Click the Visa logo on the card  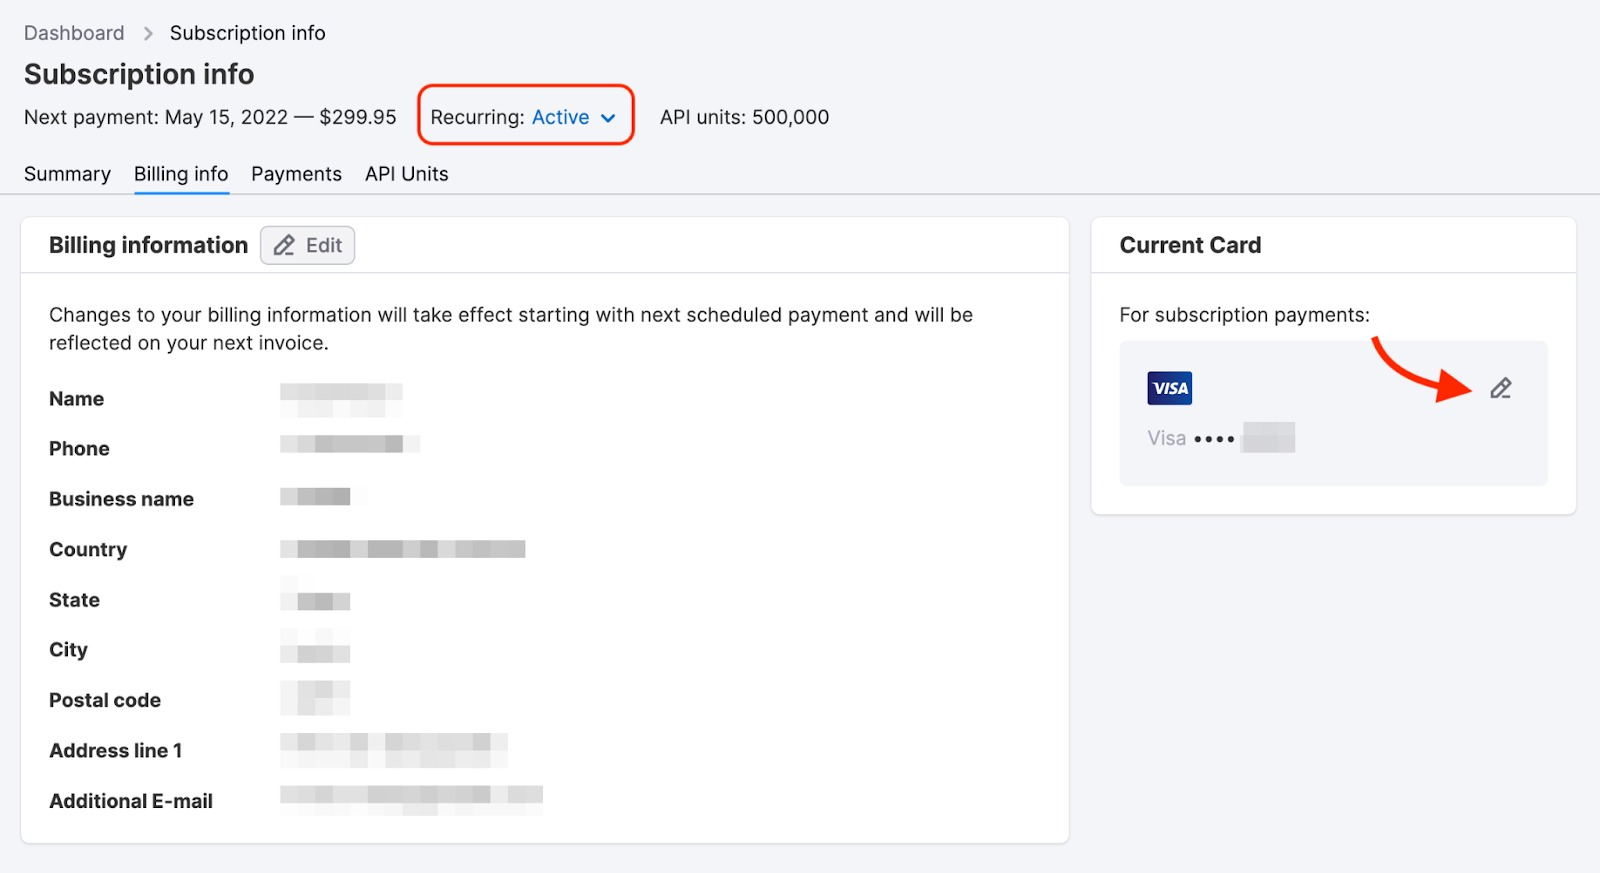(1169, 388)
